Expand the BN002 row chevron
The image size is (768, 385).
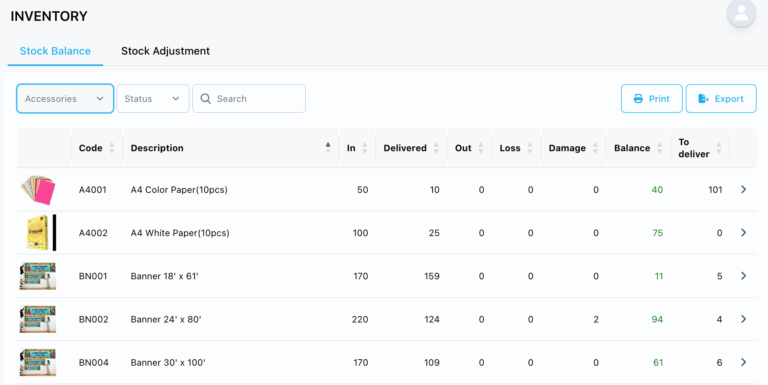tap(744, 319)
